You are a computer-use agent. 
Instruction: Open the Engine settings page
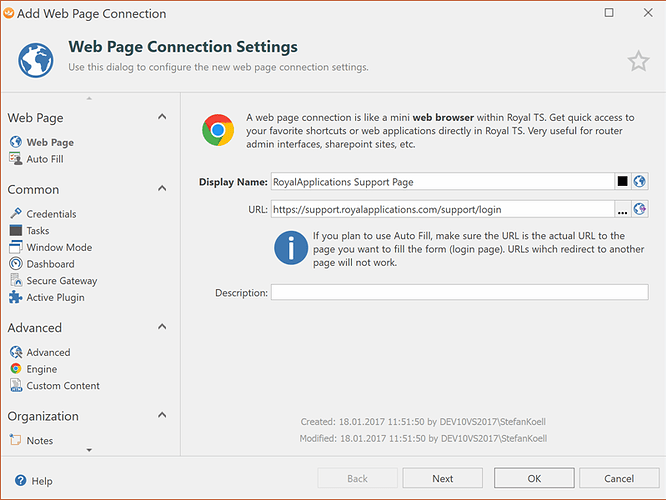click(41, 369)
